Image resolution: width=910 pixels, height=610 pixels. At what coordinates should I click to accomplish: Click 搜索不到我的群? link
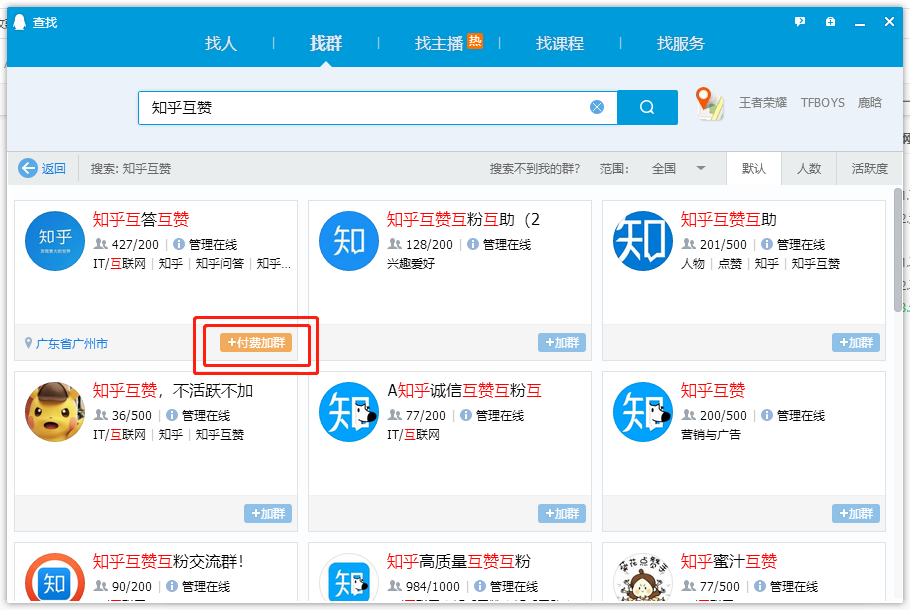[x=535, y=168]
